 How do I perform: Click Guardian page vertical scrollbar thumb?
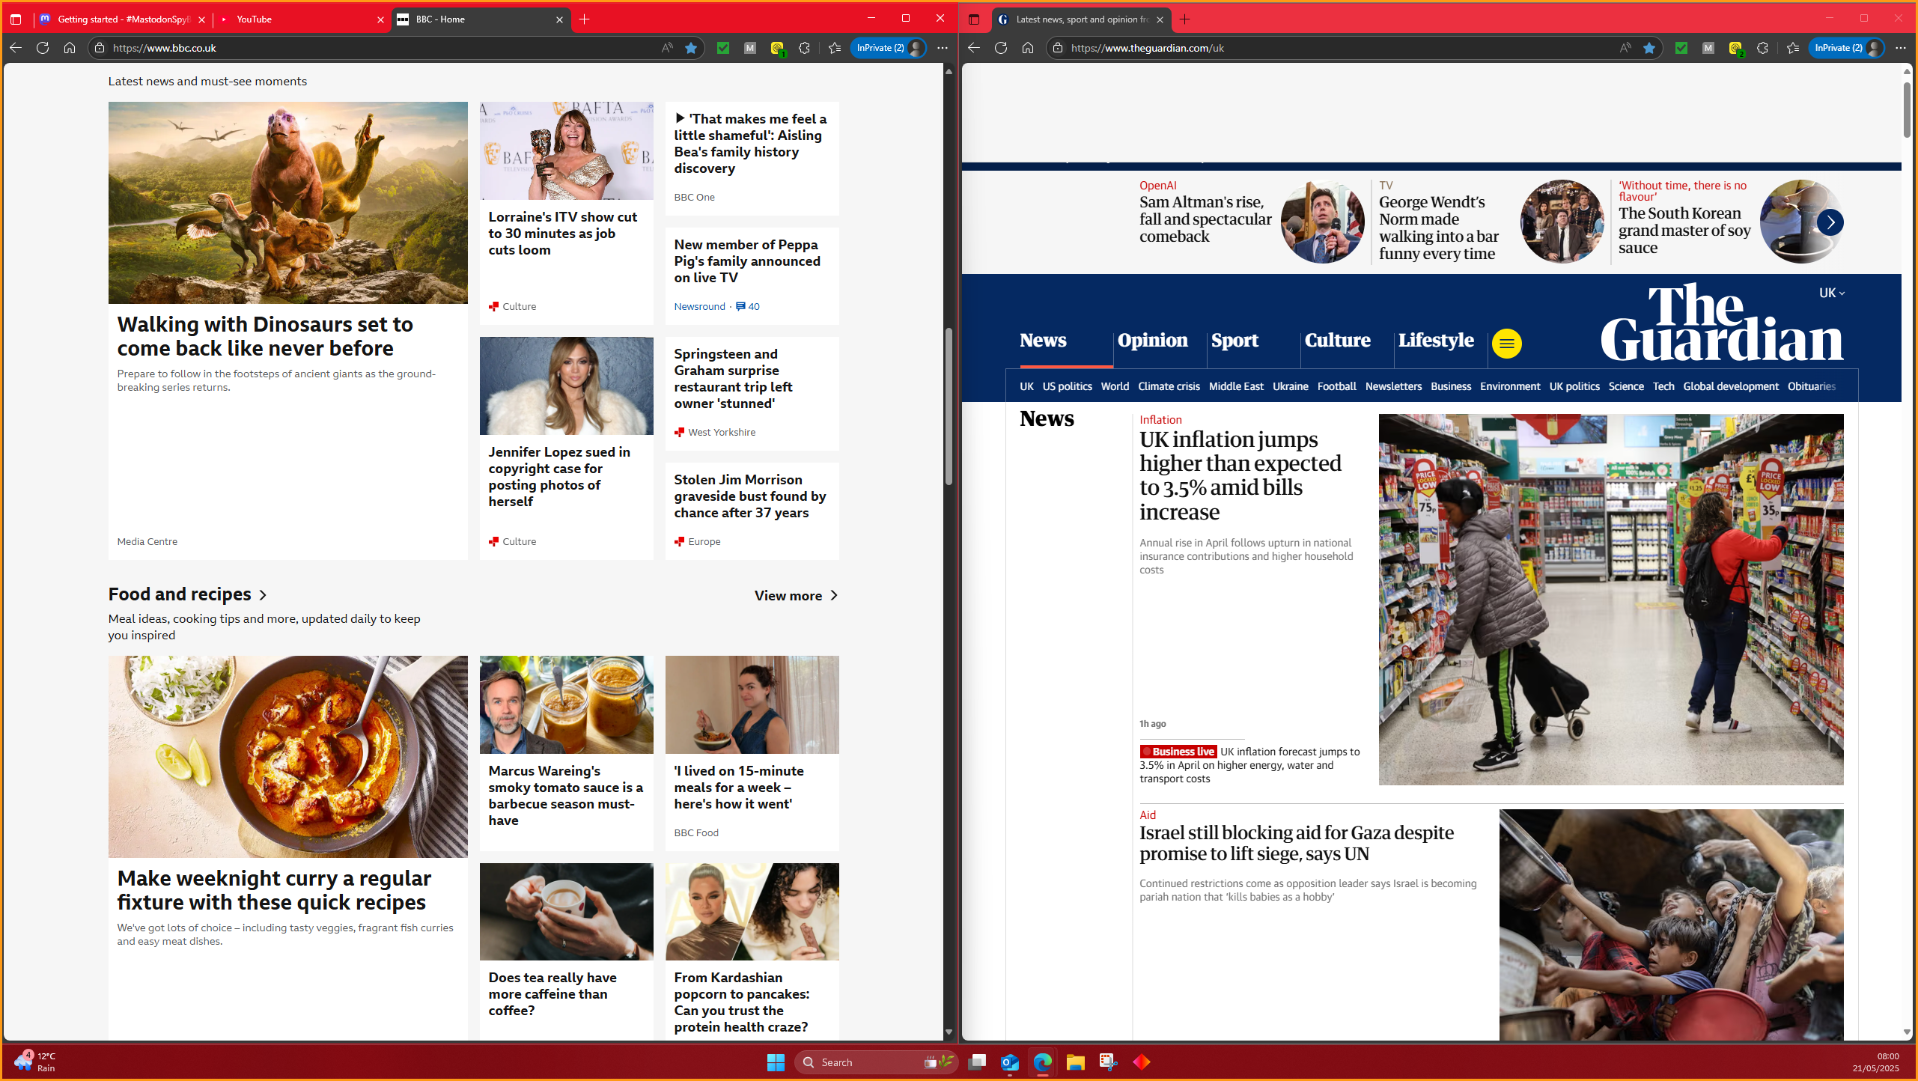[x=1906, y=110]
